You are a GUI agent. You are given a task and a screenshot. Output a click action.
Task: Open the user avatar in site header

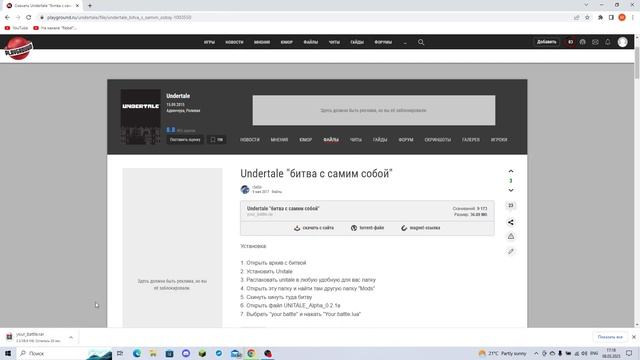coord(622,42)
